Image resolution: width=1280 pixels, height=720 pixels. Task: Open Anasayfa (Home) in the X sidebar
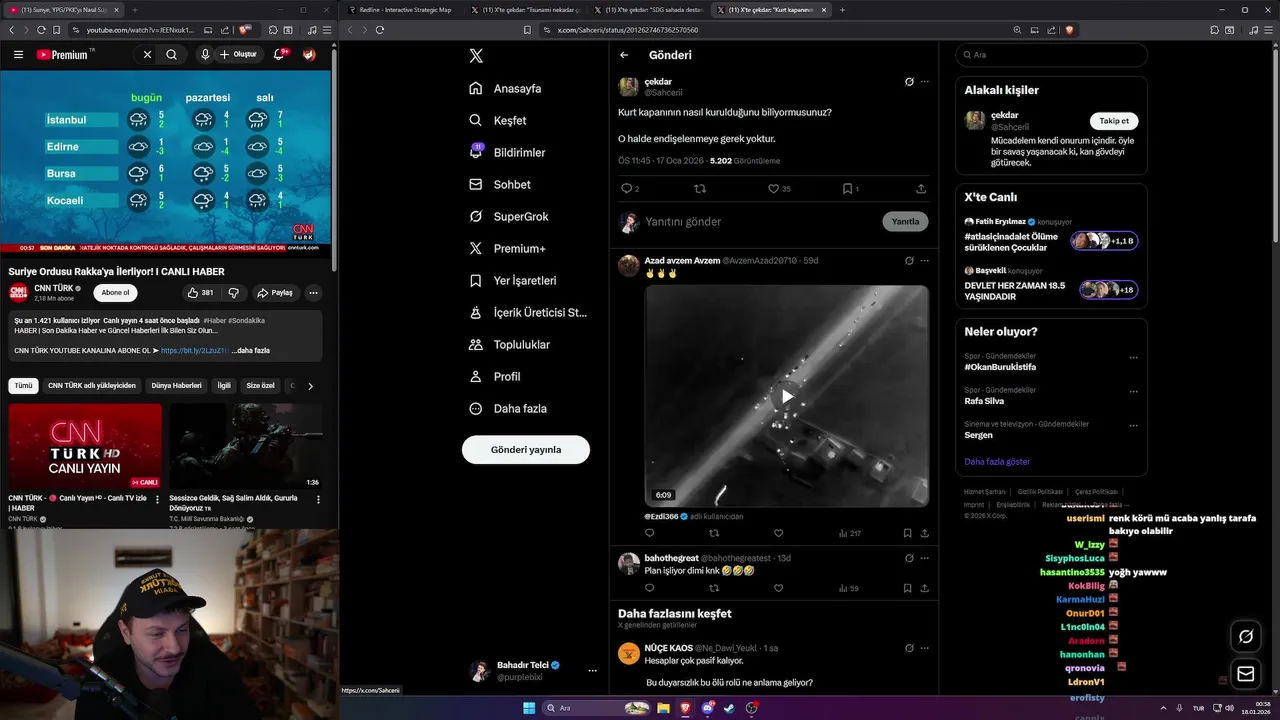click(x=505, y=88)
